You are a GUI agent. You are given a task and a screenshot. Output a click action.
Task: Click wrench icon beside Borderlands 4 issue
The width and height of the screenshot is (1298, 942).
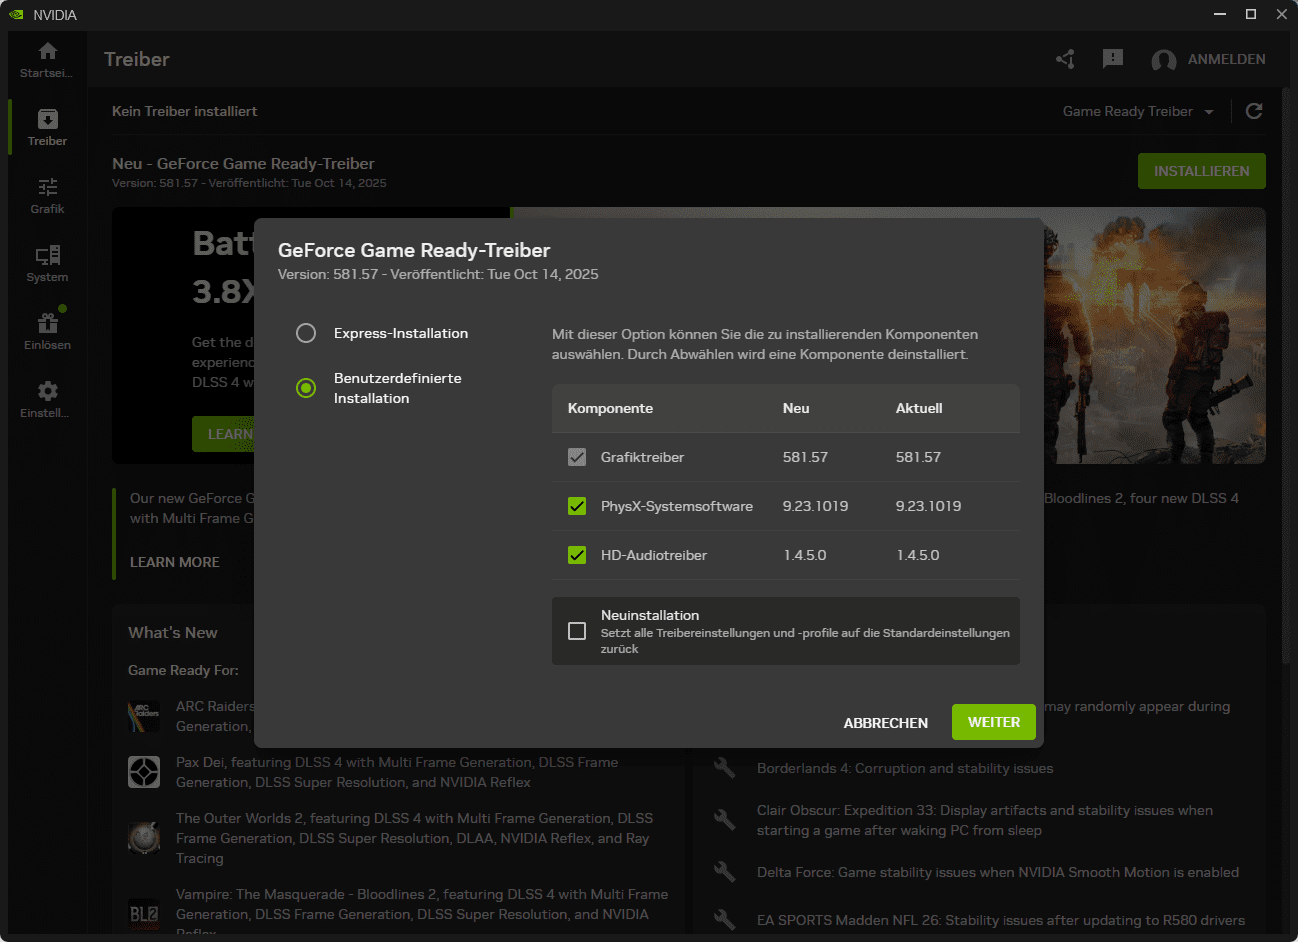click(x=725, y=768)
